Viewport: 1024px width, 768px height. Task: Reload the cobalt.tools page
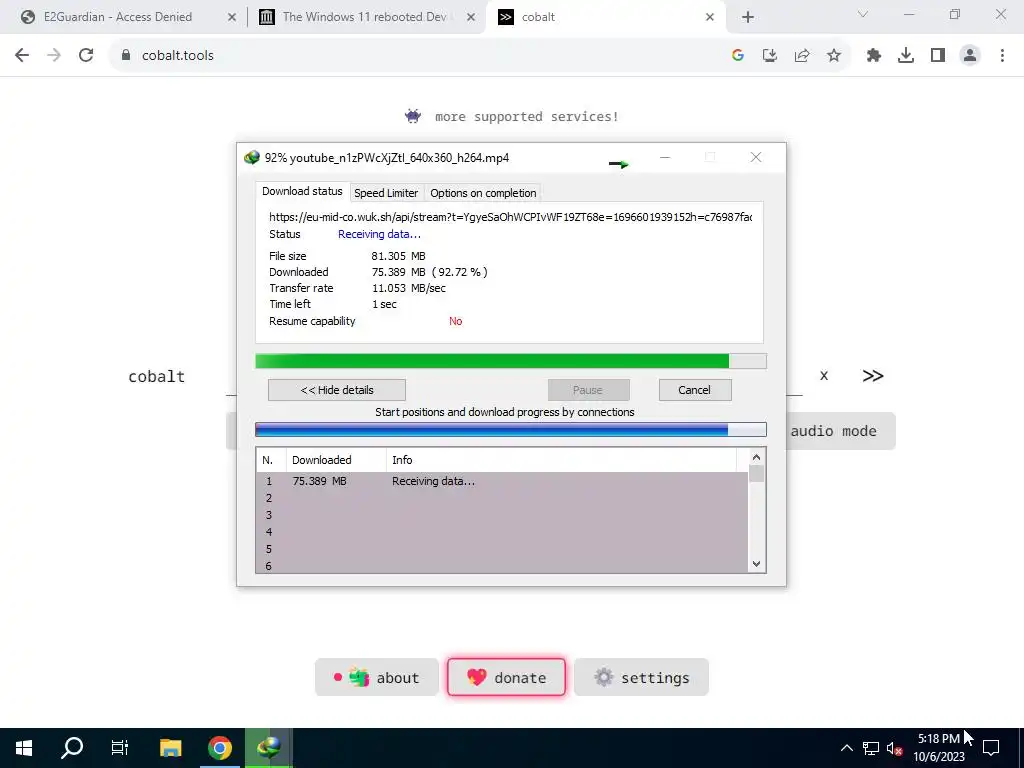pos(86,56)
